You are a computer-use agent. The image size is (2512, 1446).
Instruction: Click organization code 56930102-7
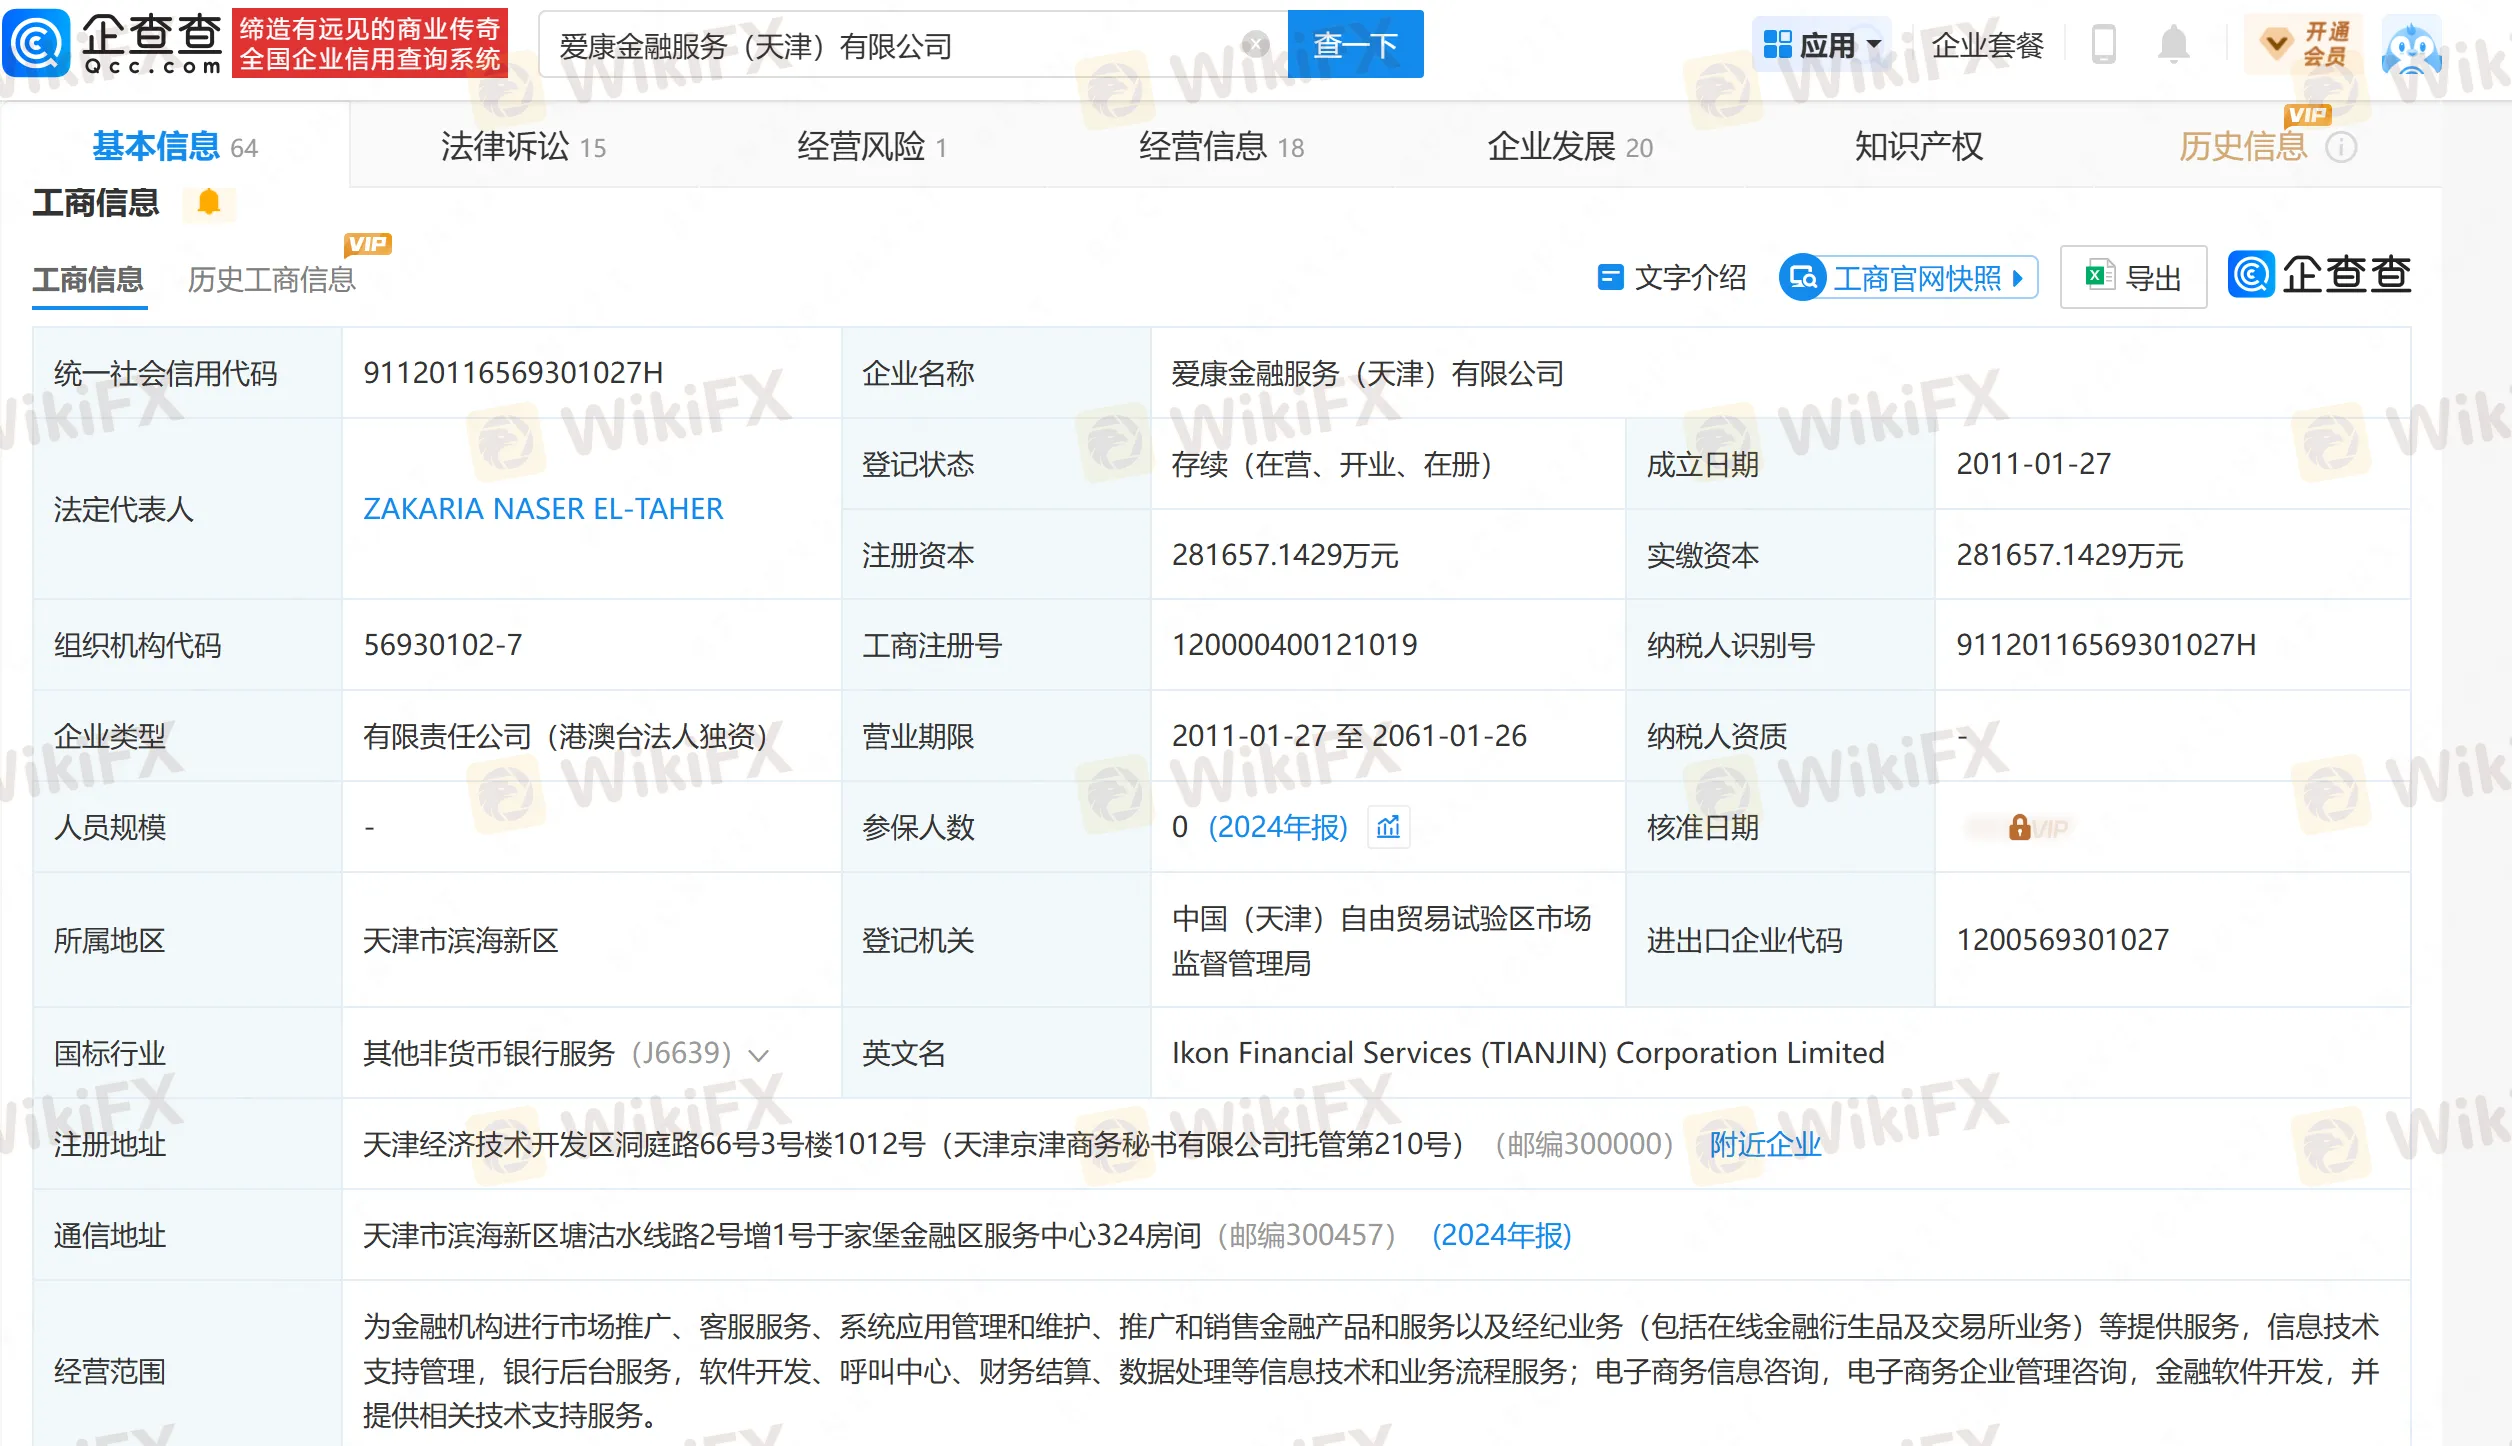(x=442, y=645)
